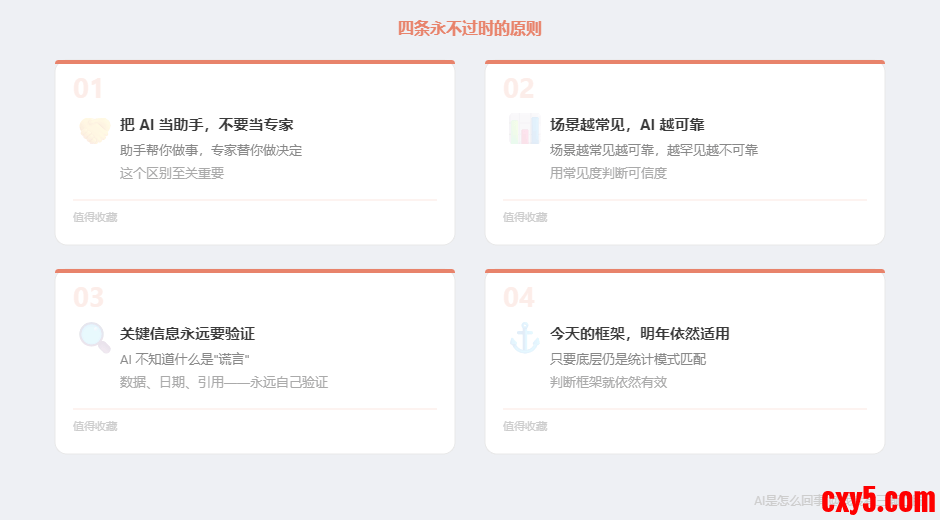
Task: Click the text 只要底层仍是统计模式匹配
Action: click(x=628, y=359)
